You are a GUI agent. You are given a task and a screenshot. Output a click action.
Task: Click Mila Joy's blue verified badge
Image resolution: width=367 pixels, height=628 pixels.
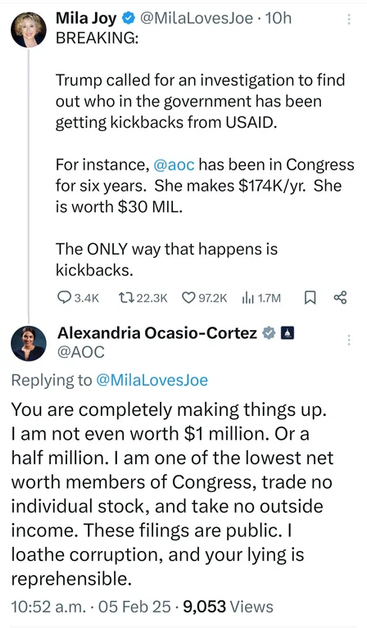tap(128, 18)
